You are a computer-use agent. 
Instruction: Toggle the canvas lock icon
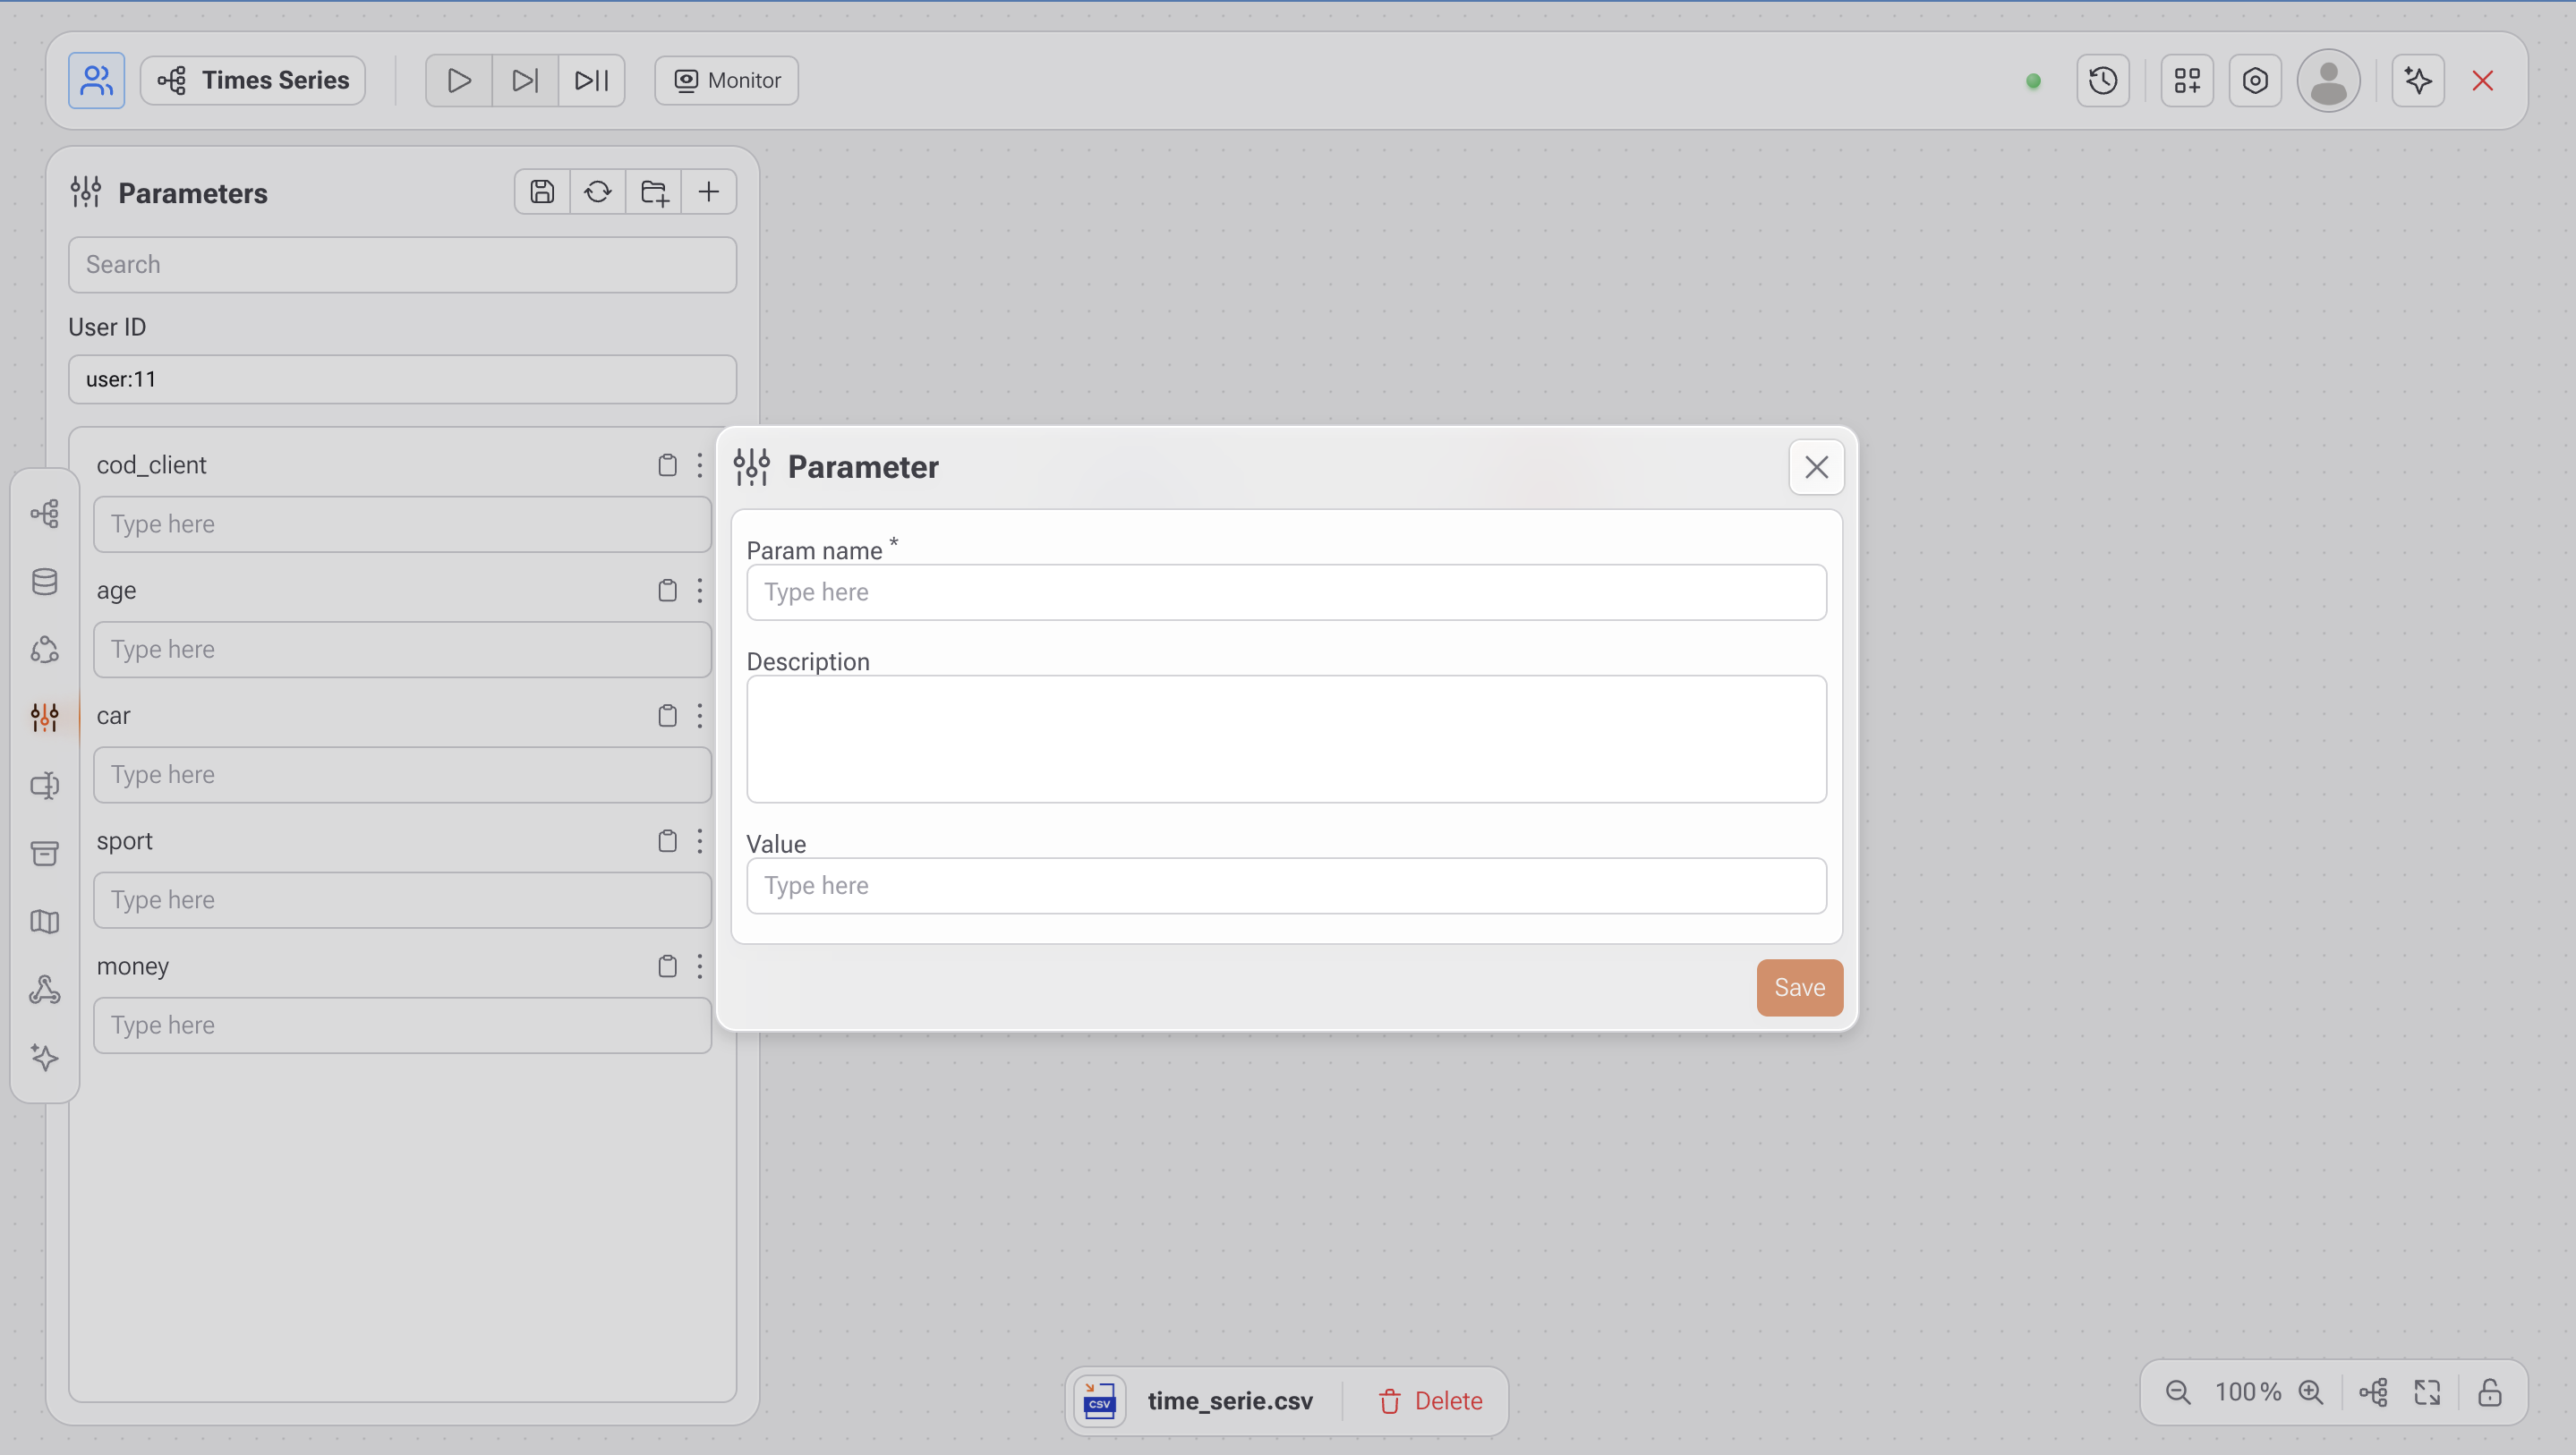pos(2489,1392)
